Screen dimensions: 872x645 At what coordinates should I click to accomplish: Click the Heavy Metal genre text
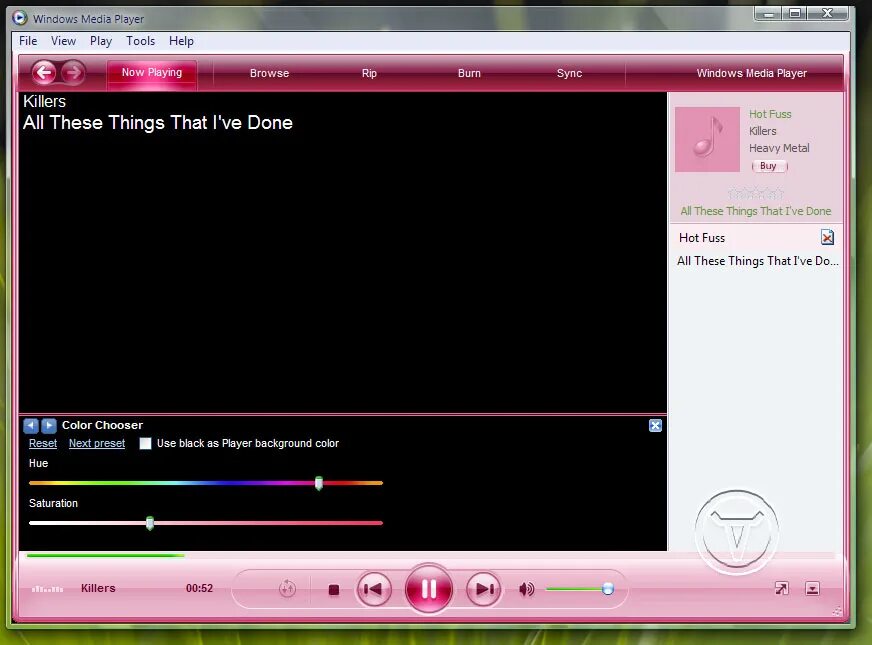(x=779, y=148)
